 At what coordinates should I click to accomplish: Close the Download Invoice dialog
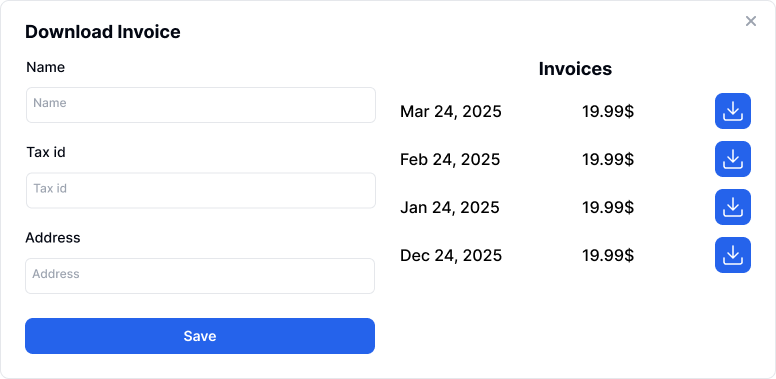[751, 21]
